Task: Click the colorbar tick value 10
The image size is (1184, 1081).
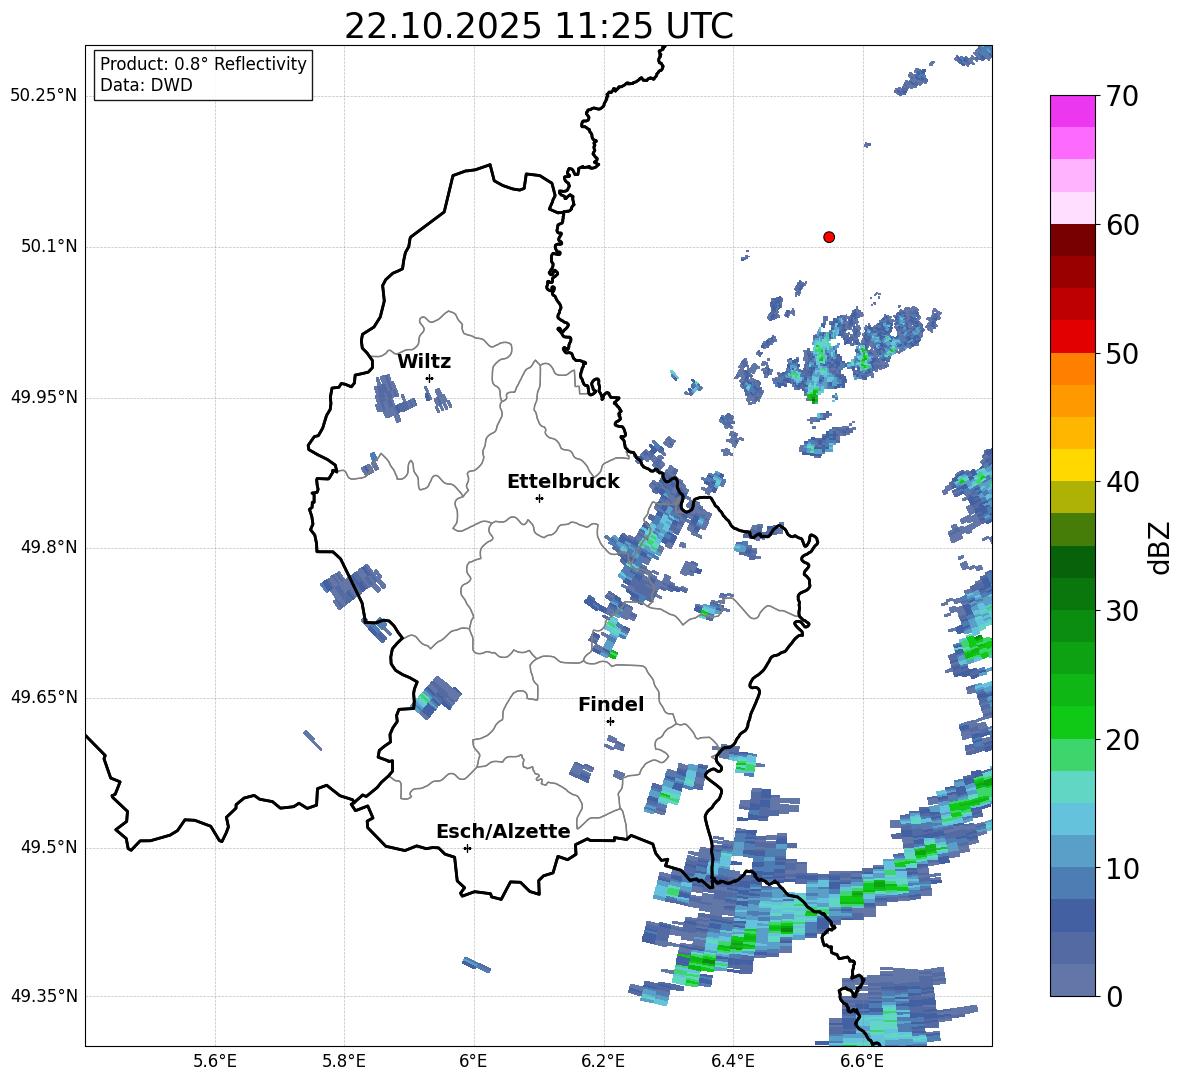Action: tap(1123, 869)
